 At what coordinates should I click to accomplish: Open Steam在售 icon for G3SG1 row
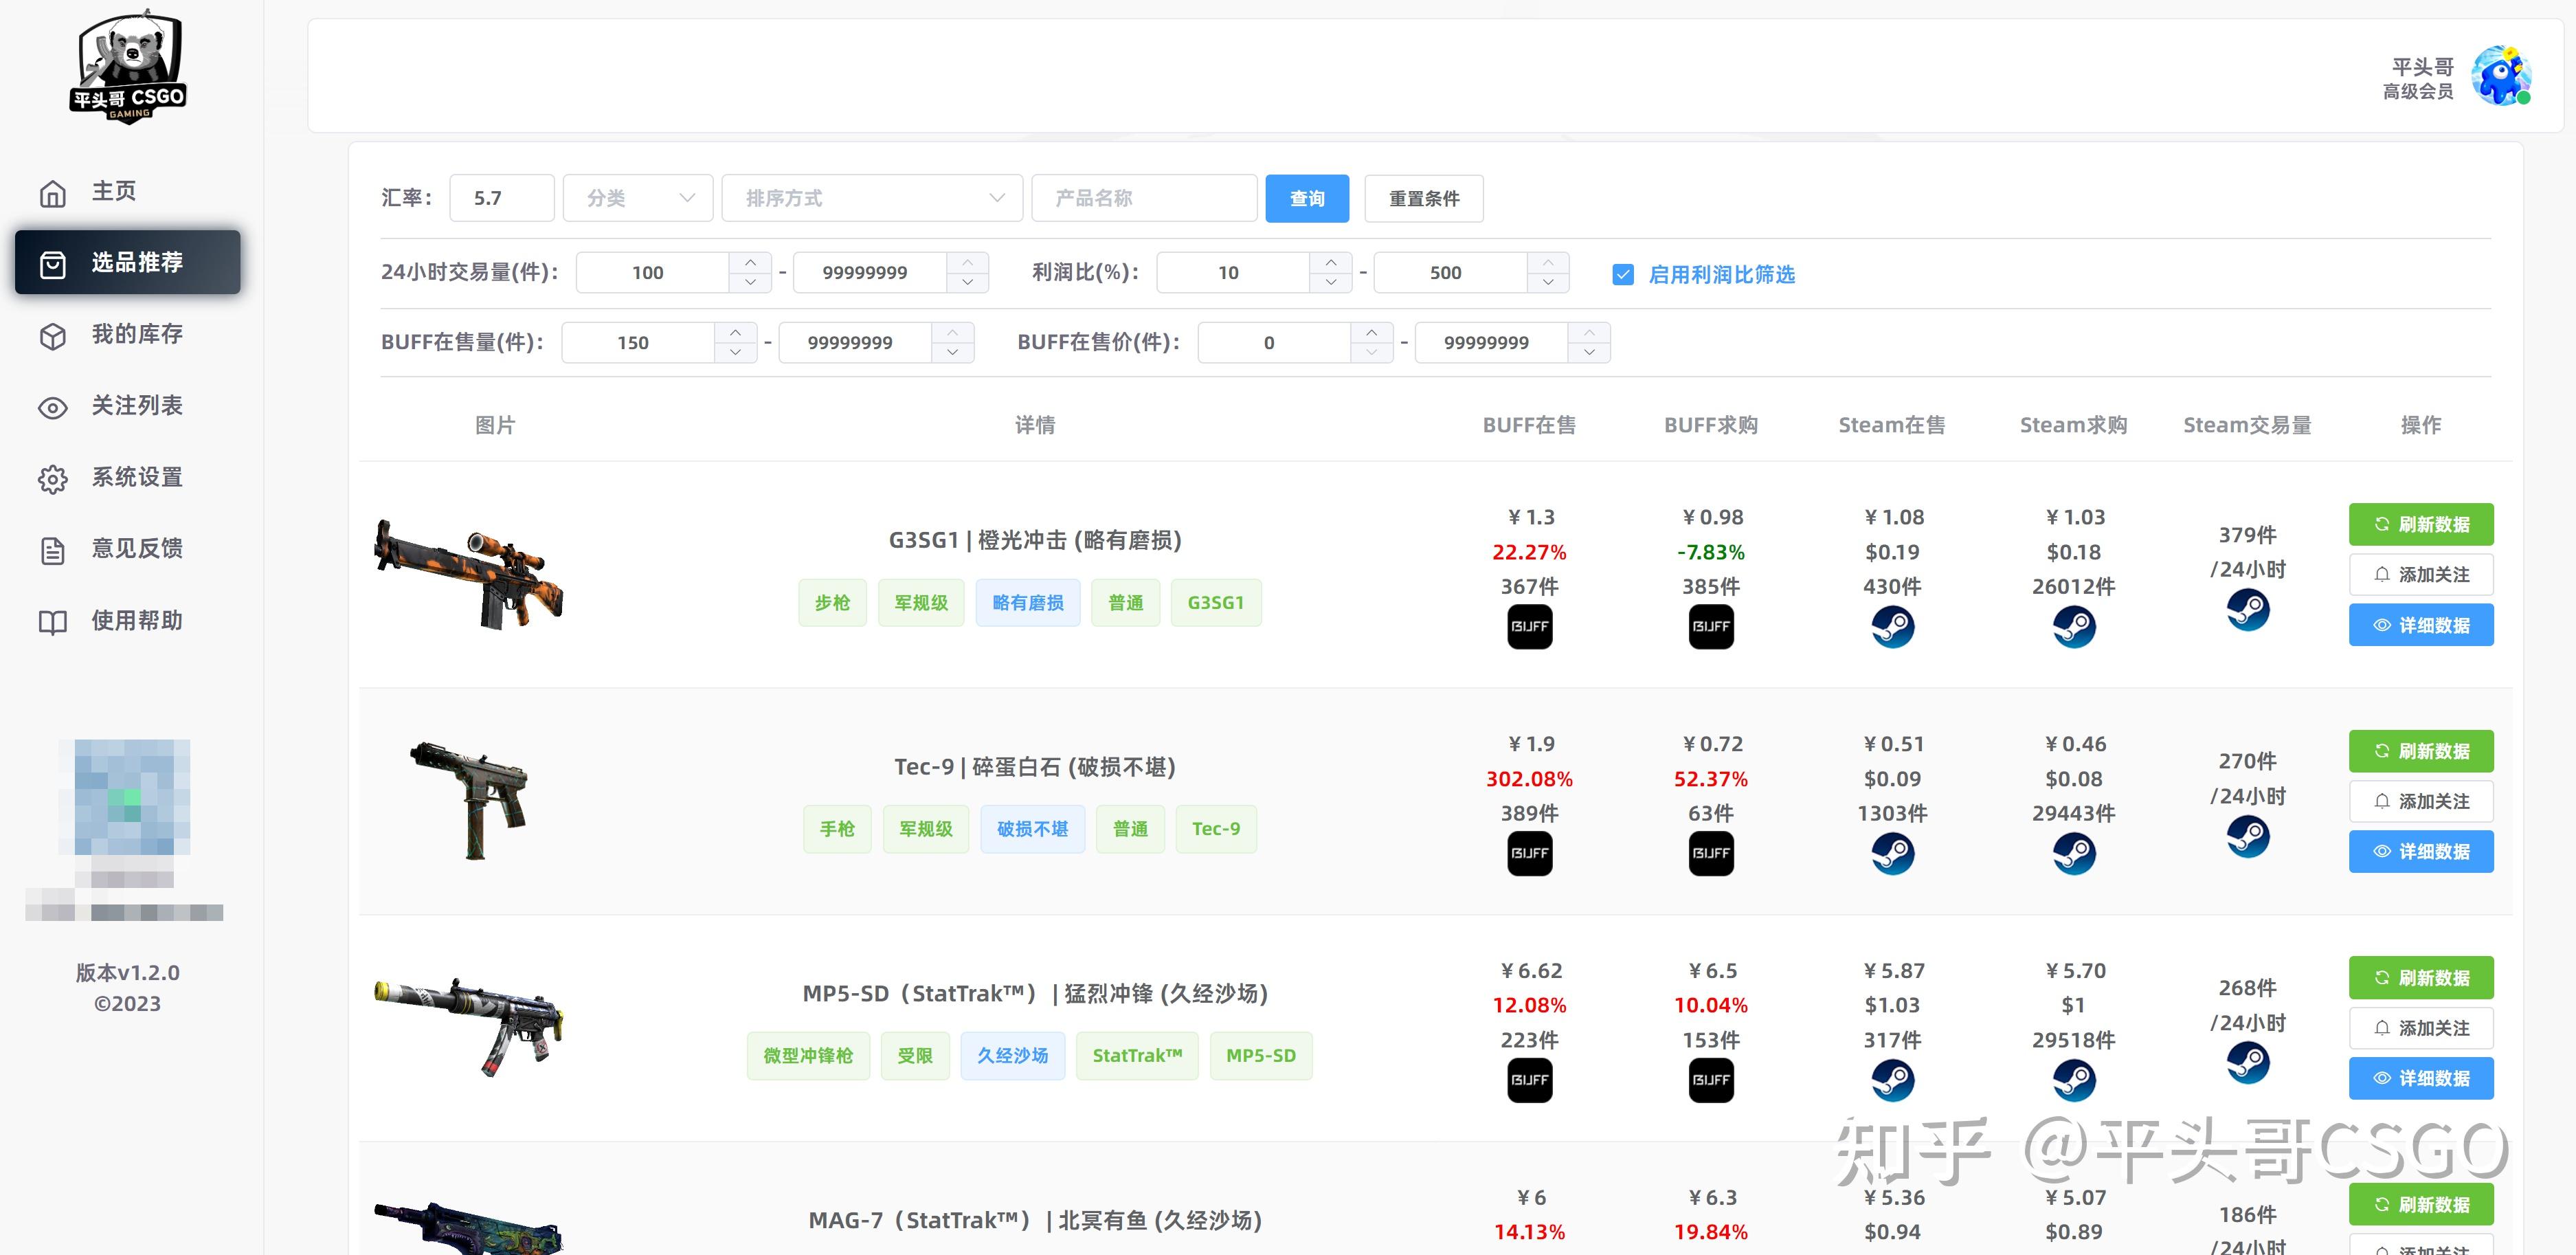tap(1892, 627)
